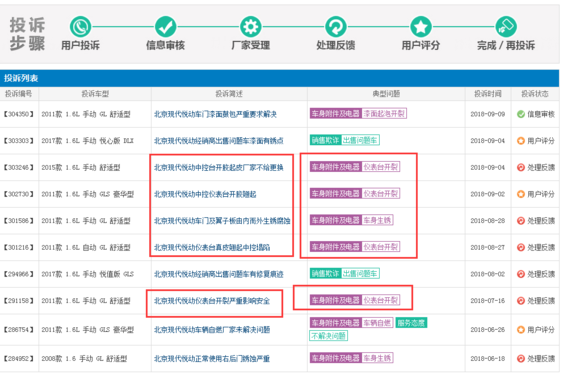Click complaint number 【284952】

pyautogui.click(x=18, y=359)
